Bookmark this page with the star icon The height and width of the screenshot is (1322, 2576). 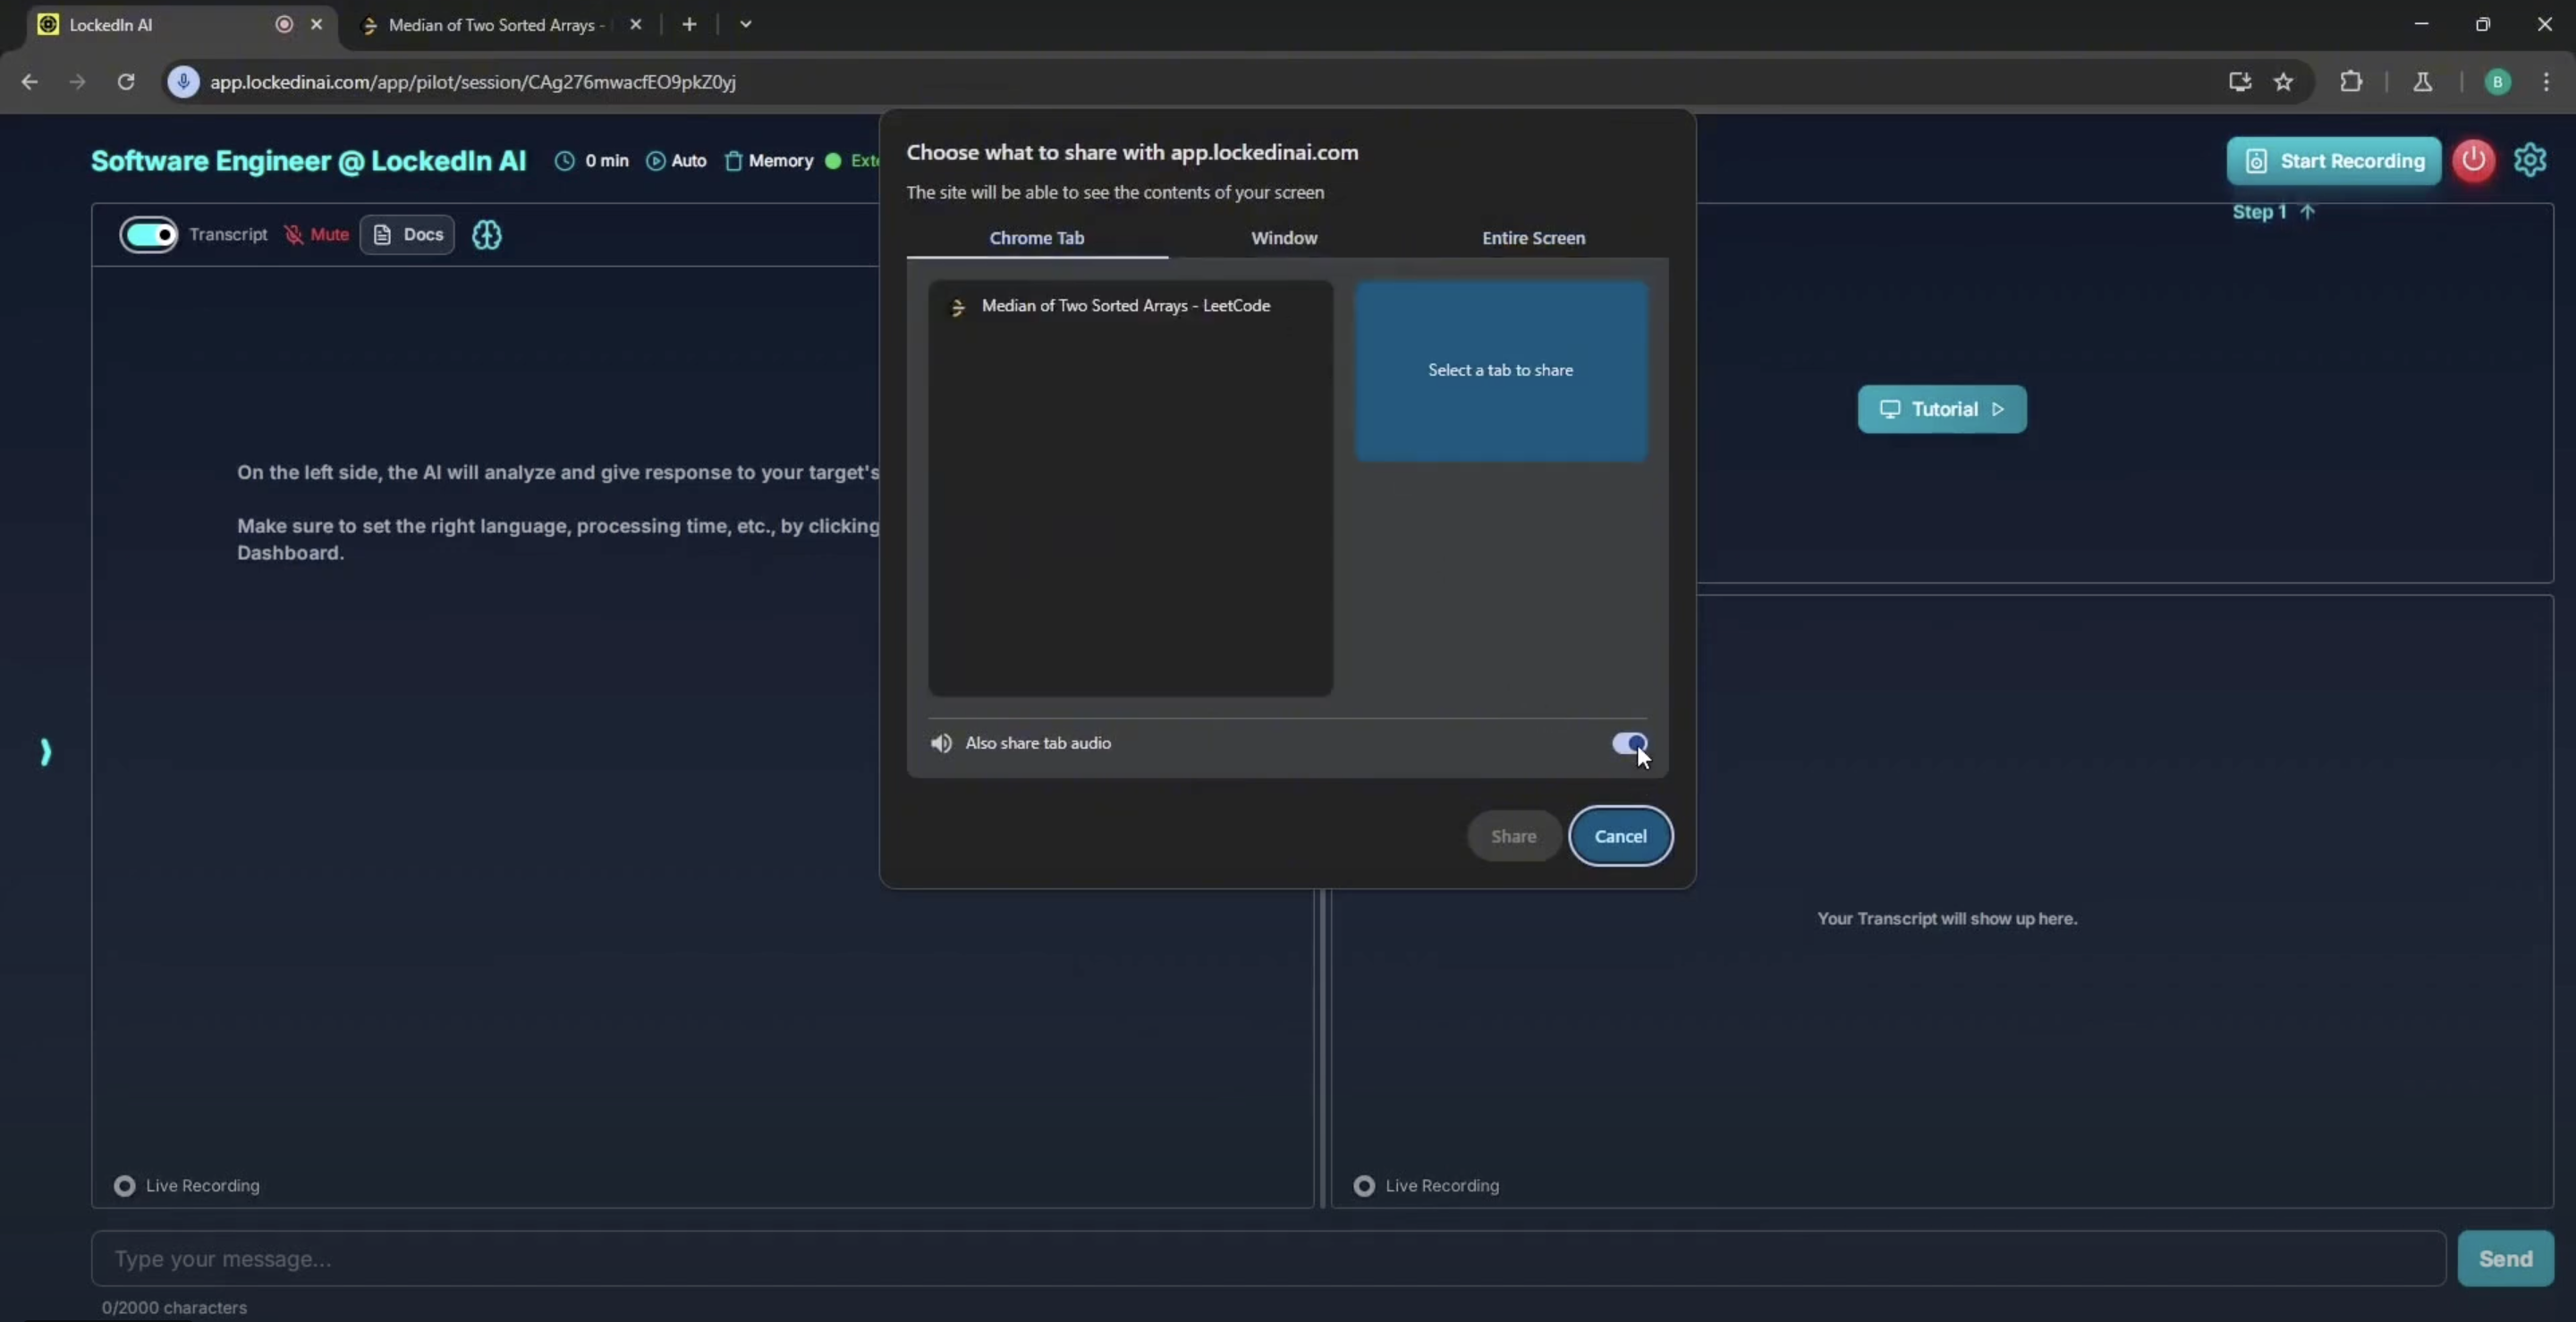coord(2283,82)
